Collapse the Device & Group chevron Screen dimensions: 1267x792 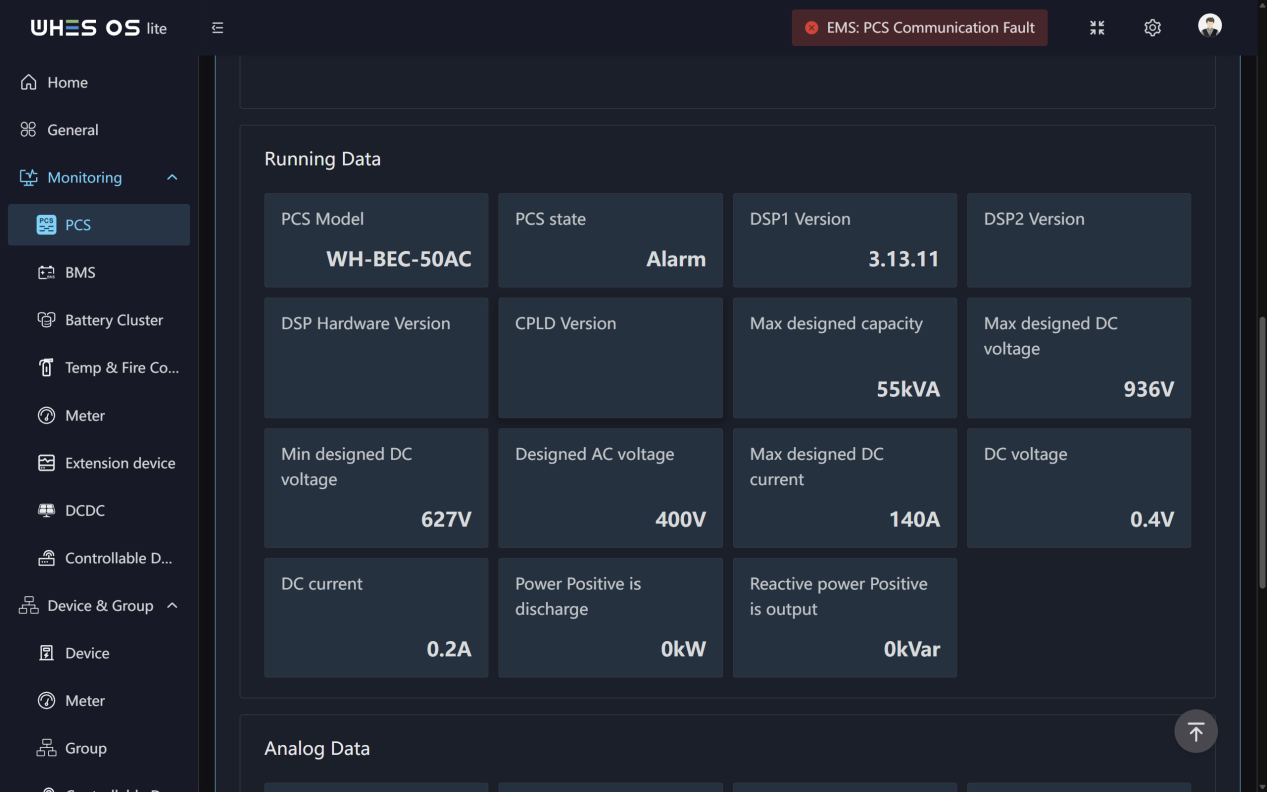(x=172, y=605)
